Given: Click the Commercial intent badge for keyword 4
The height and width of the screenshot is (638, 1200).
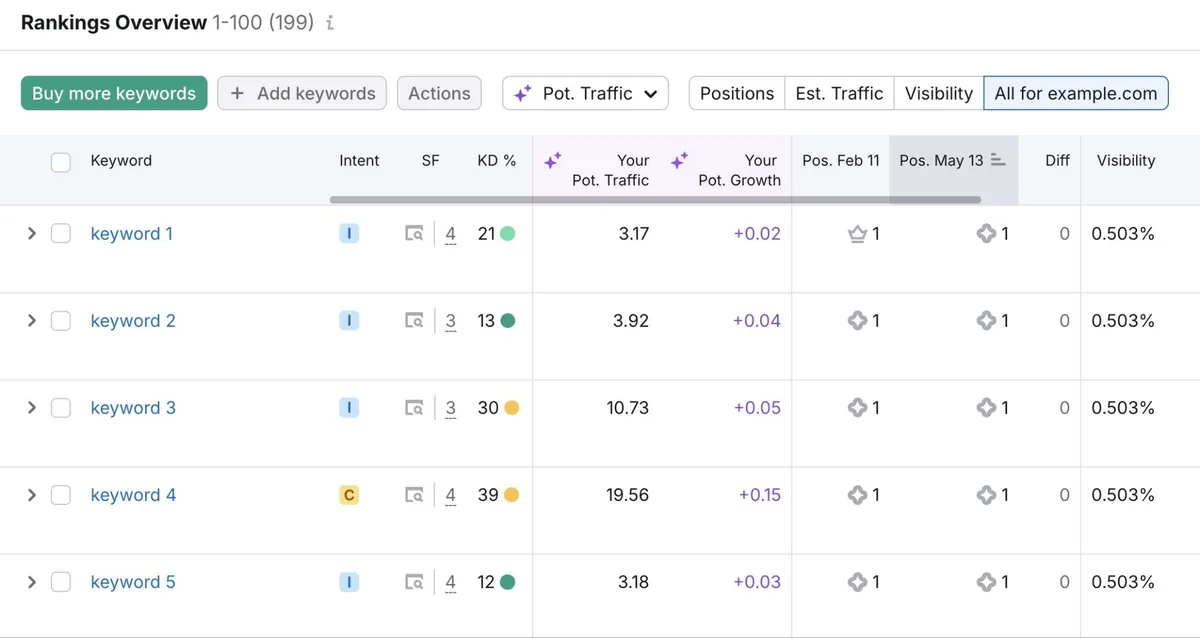Looking at the screenshot, I should (349, 495).
